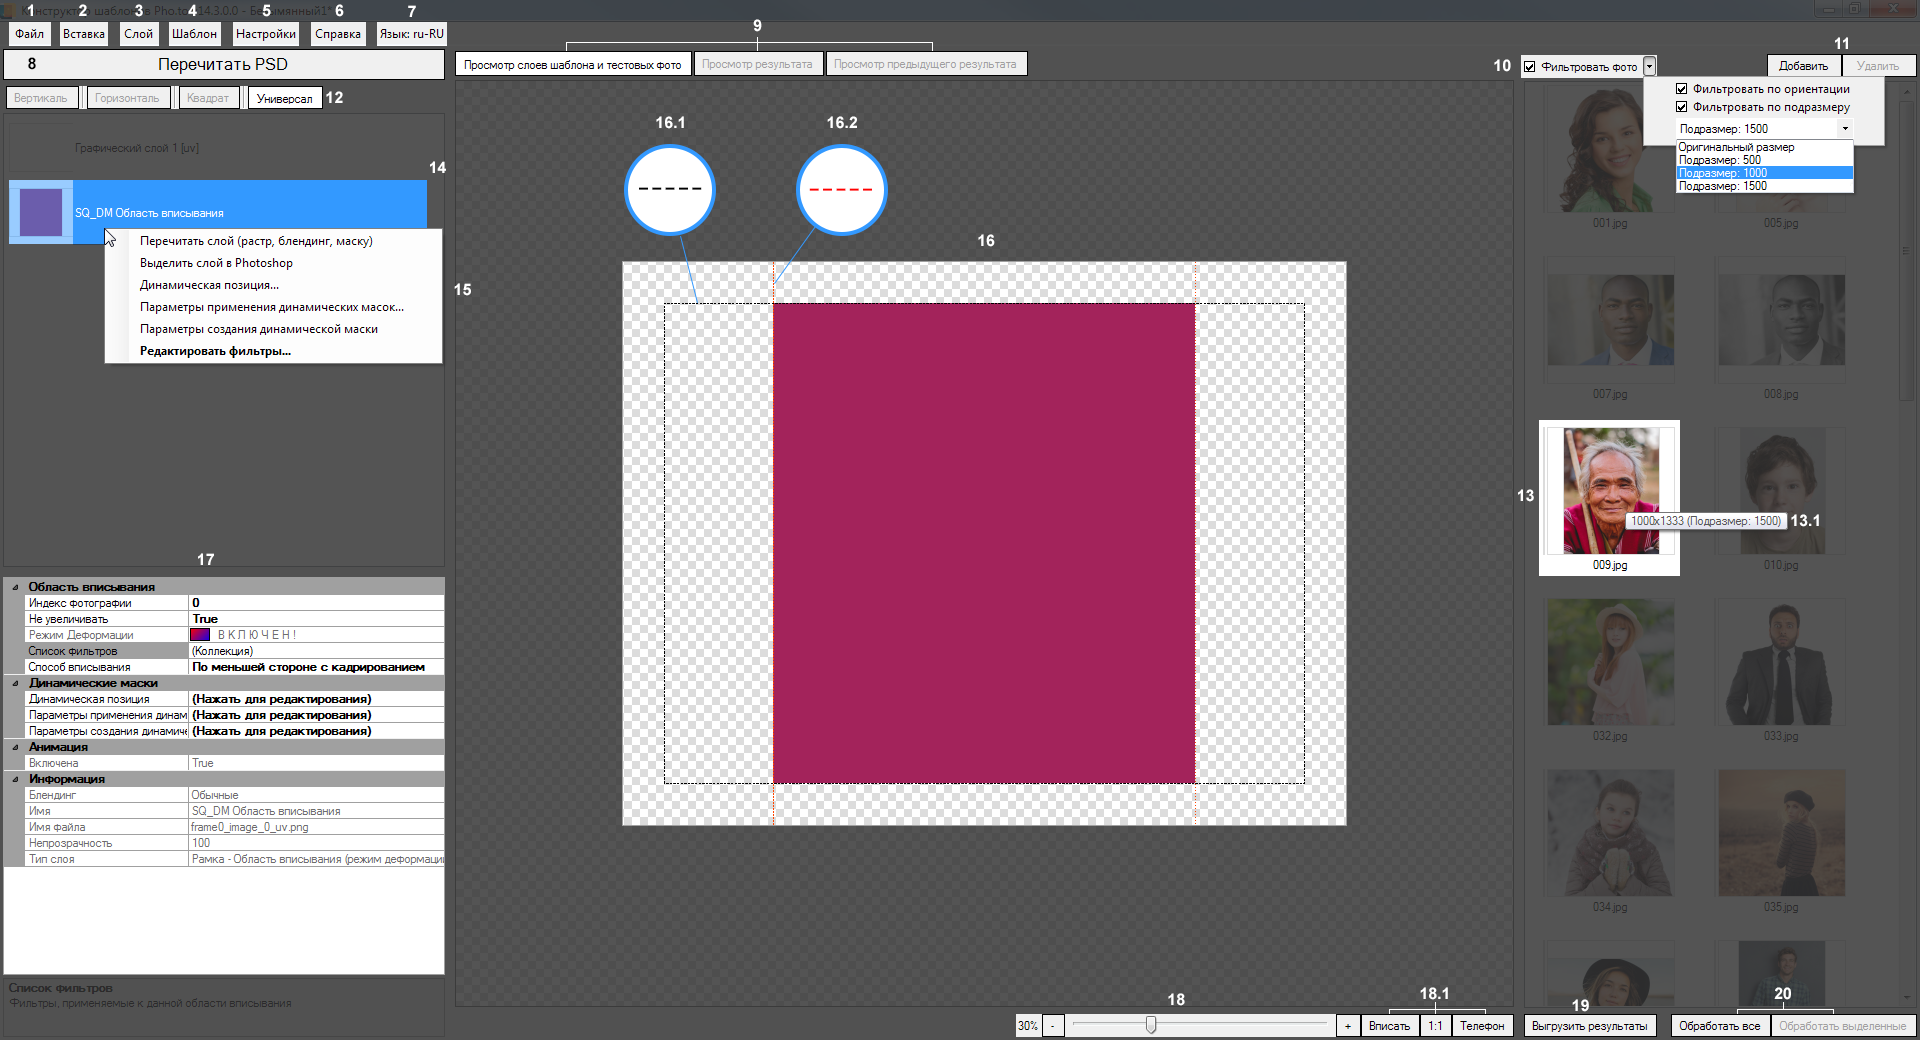Toggle the Фильтровать фото checkbox
This screenshot has width=1920, height=1040.
[x=1530, y=67]
